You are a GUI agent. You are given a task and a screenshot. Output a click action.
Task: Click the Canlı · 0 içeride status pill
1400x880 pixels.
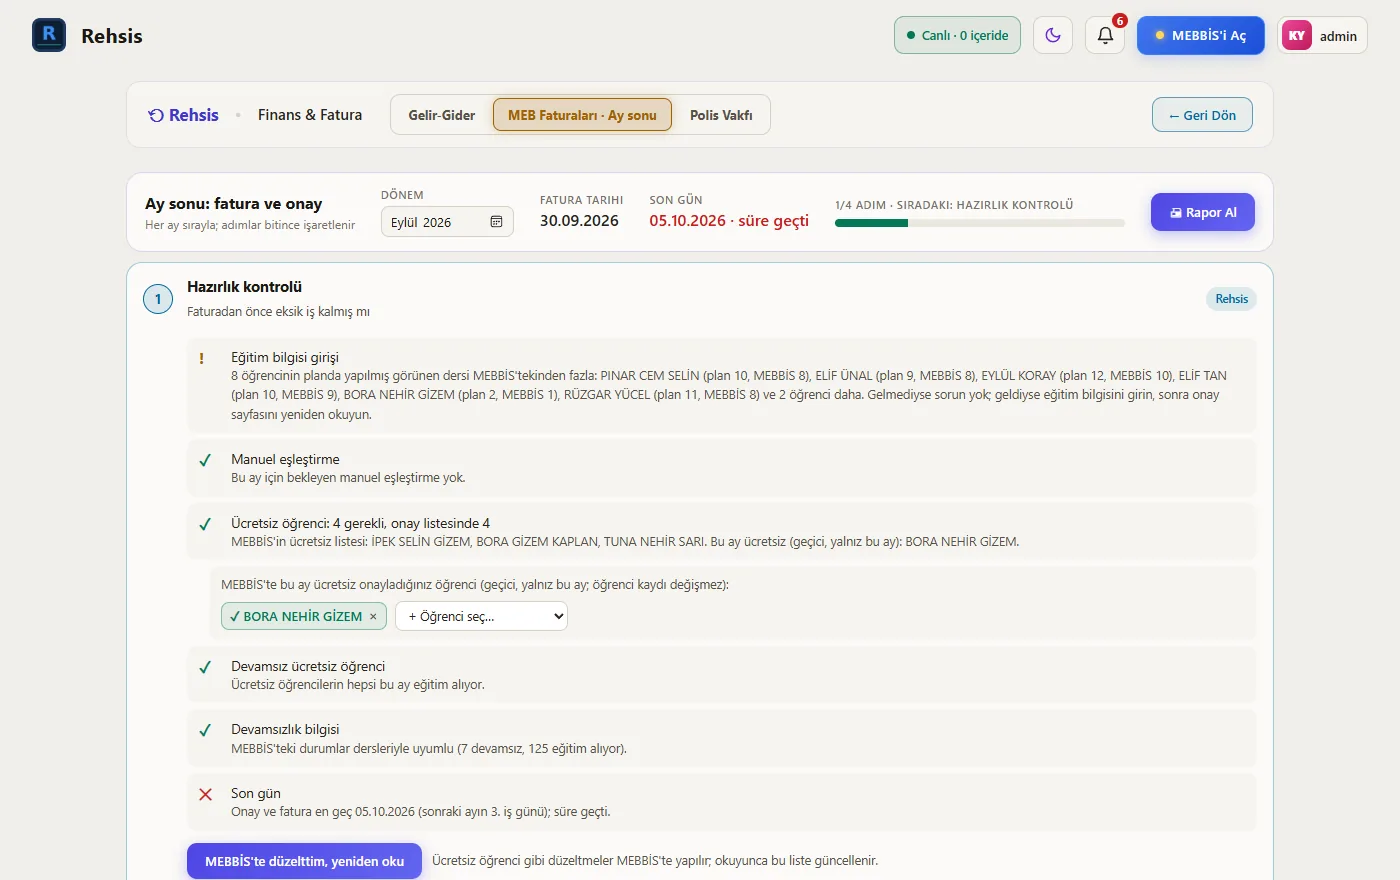coord(957,35)
